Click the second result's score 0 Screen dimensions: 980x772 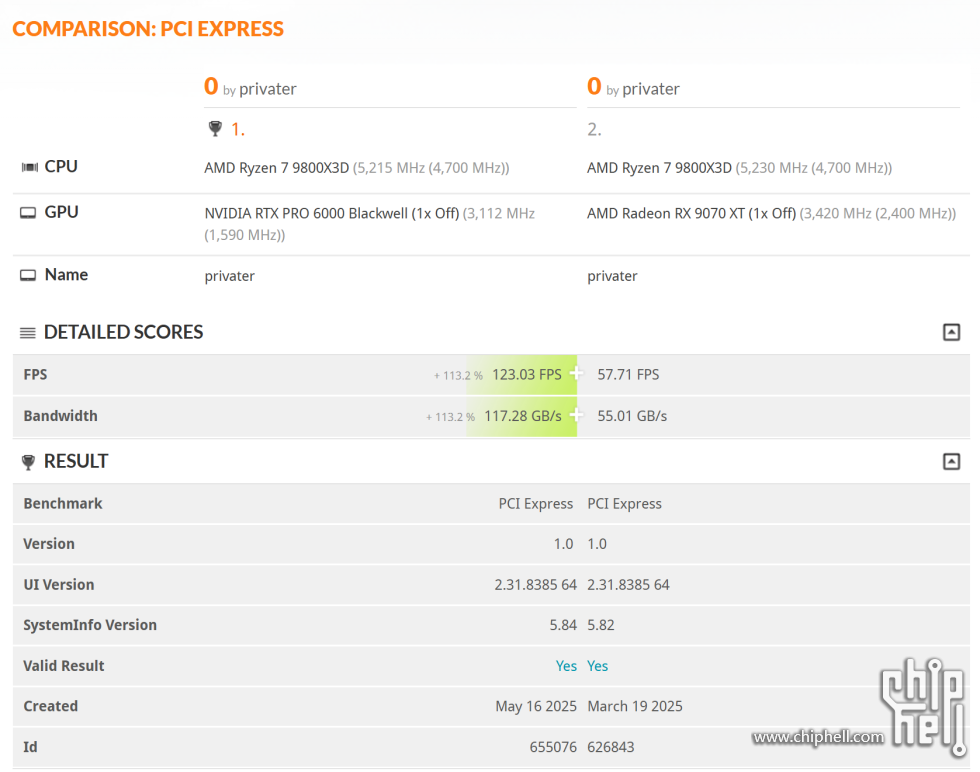[x=594, y=86]
